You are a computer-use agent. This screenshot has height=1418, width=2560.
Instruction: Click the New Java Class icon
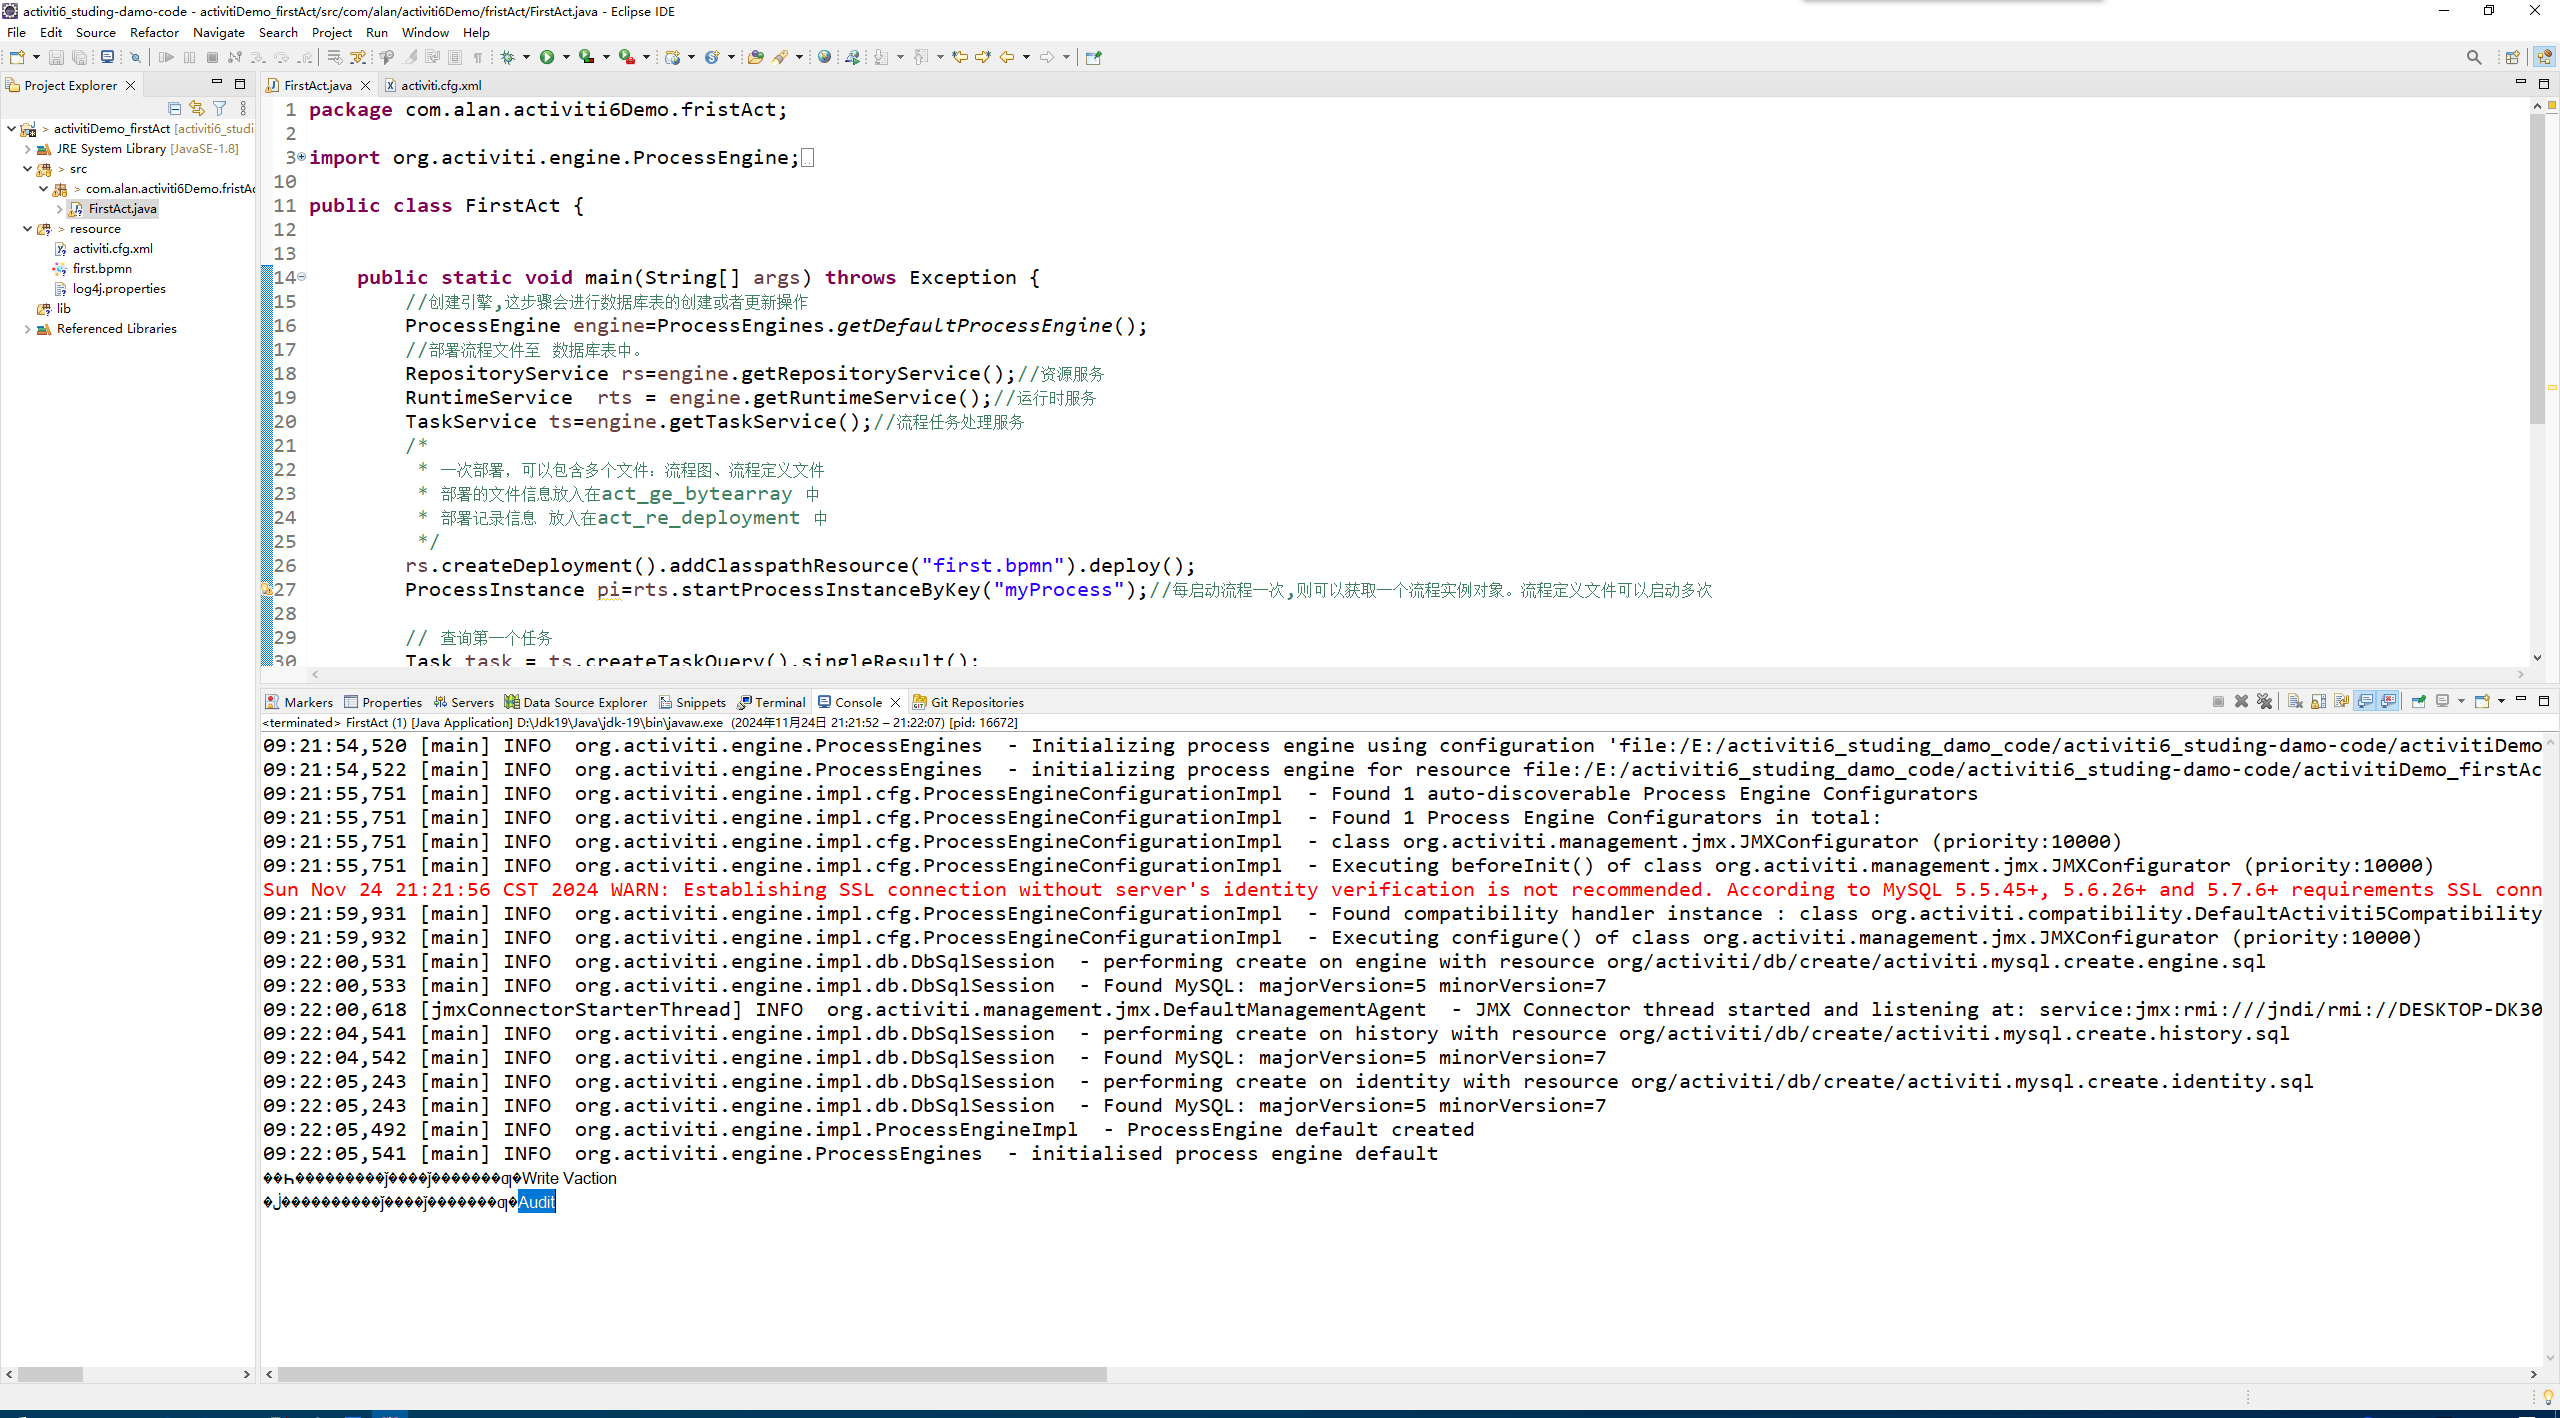point(712,57)
